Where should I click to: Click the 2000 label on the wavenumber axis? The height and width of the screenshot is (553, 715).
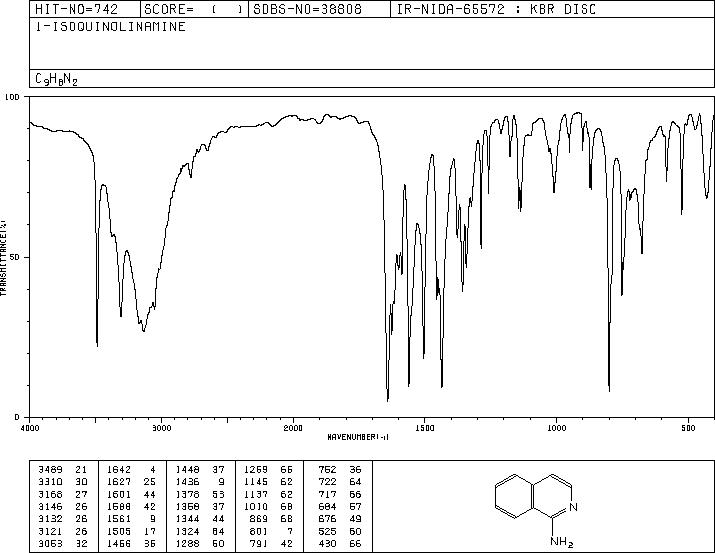(x=293, y=428)
